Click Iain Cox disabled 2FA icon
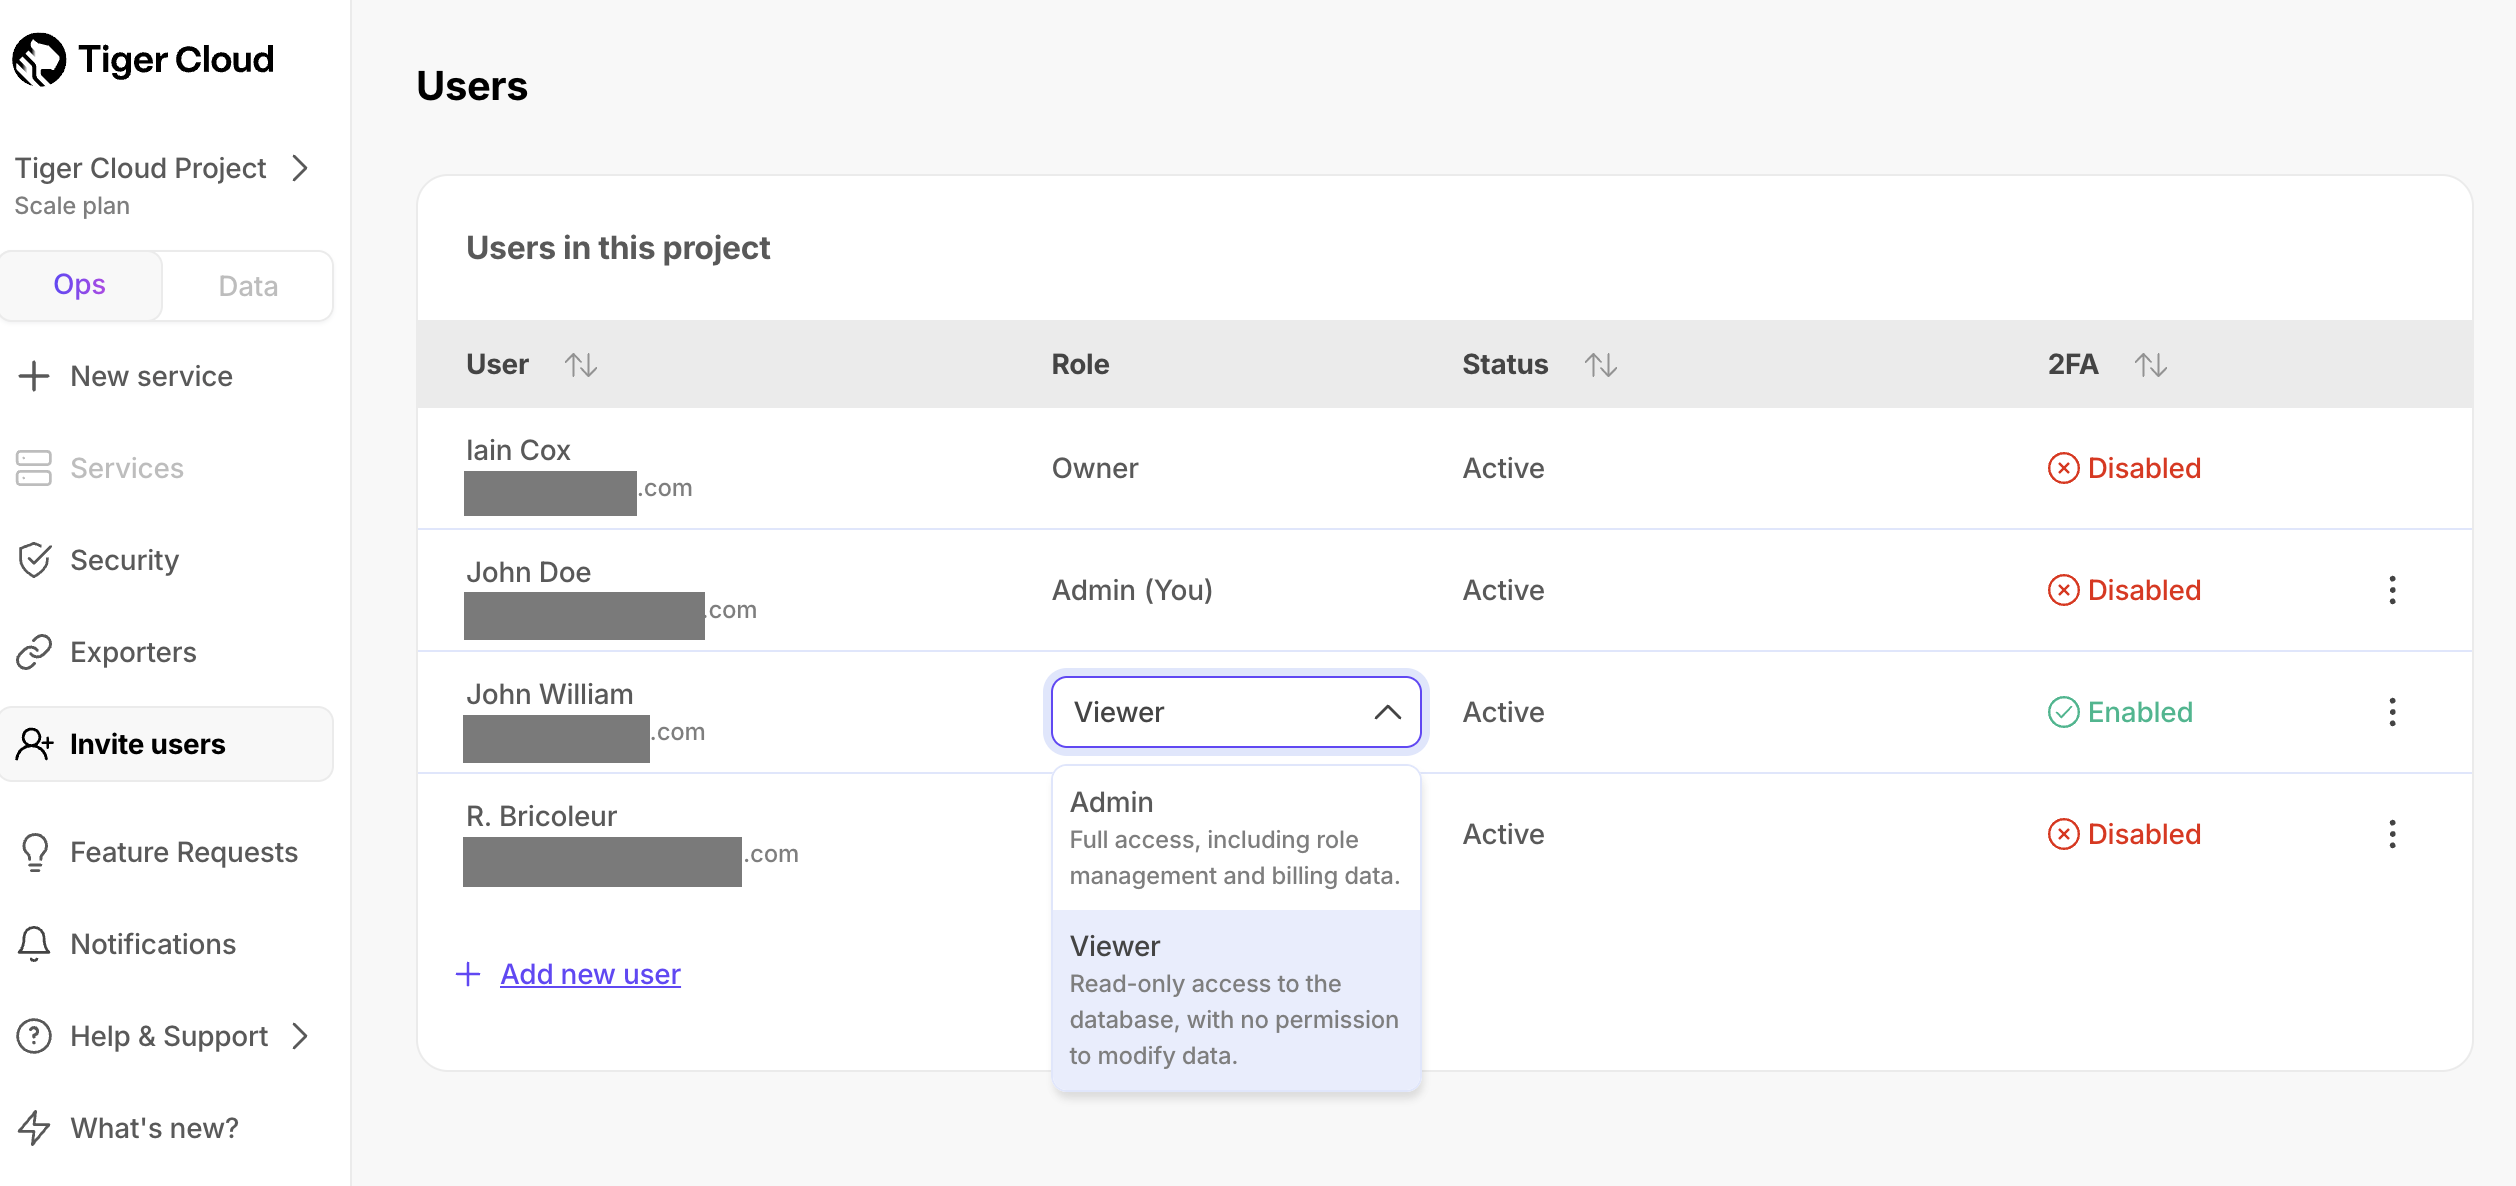2516x1186 pixels. click(2063, 468)
